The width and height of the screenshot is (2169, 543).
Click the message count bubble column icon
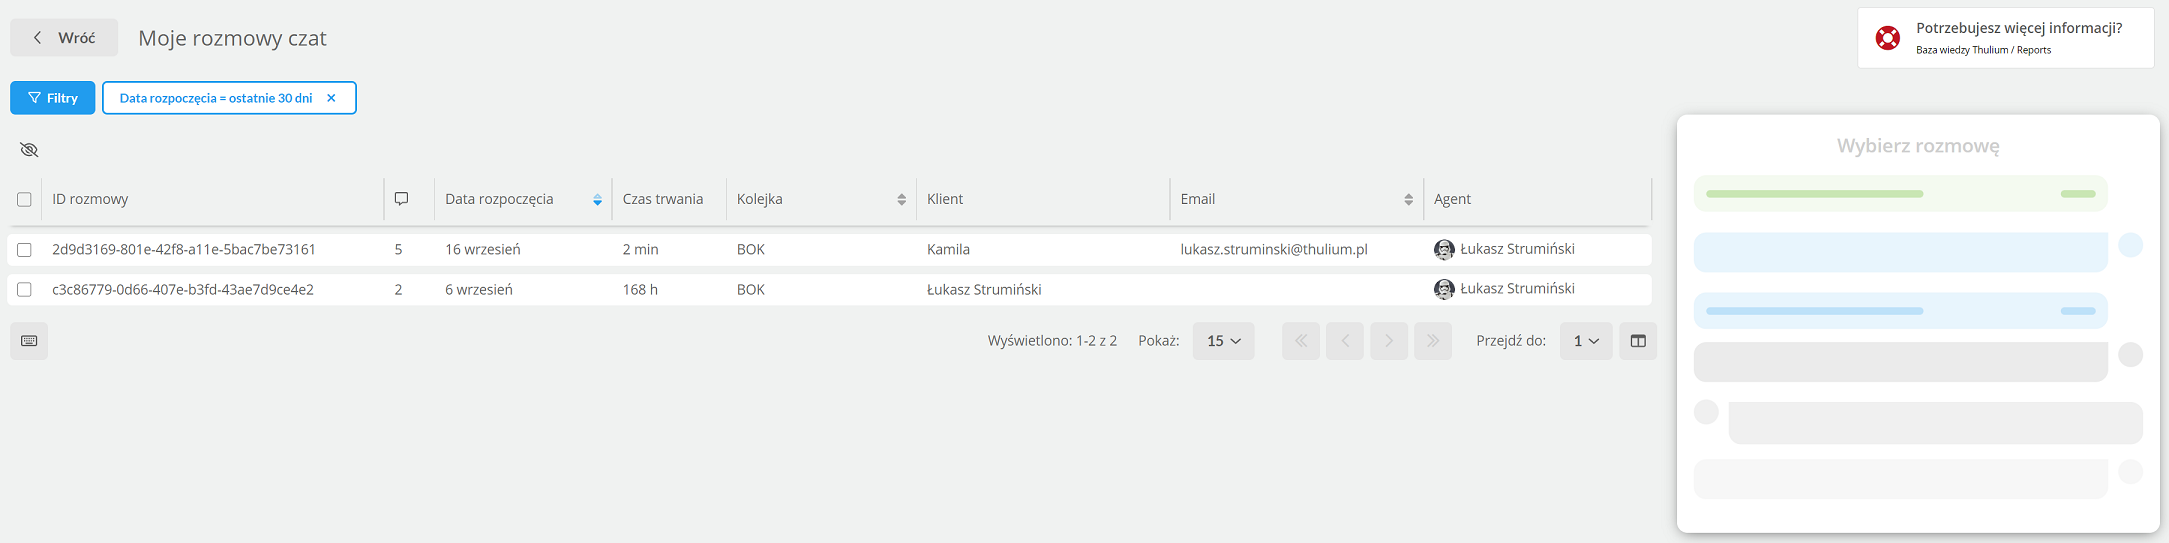pyautogui.click(x=401, y=199)
